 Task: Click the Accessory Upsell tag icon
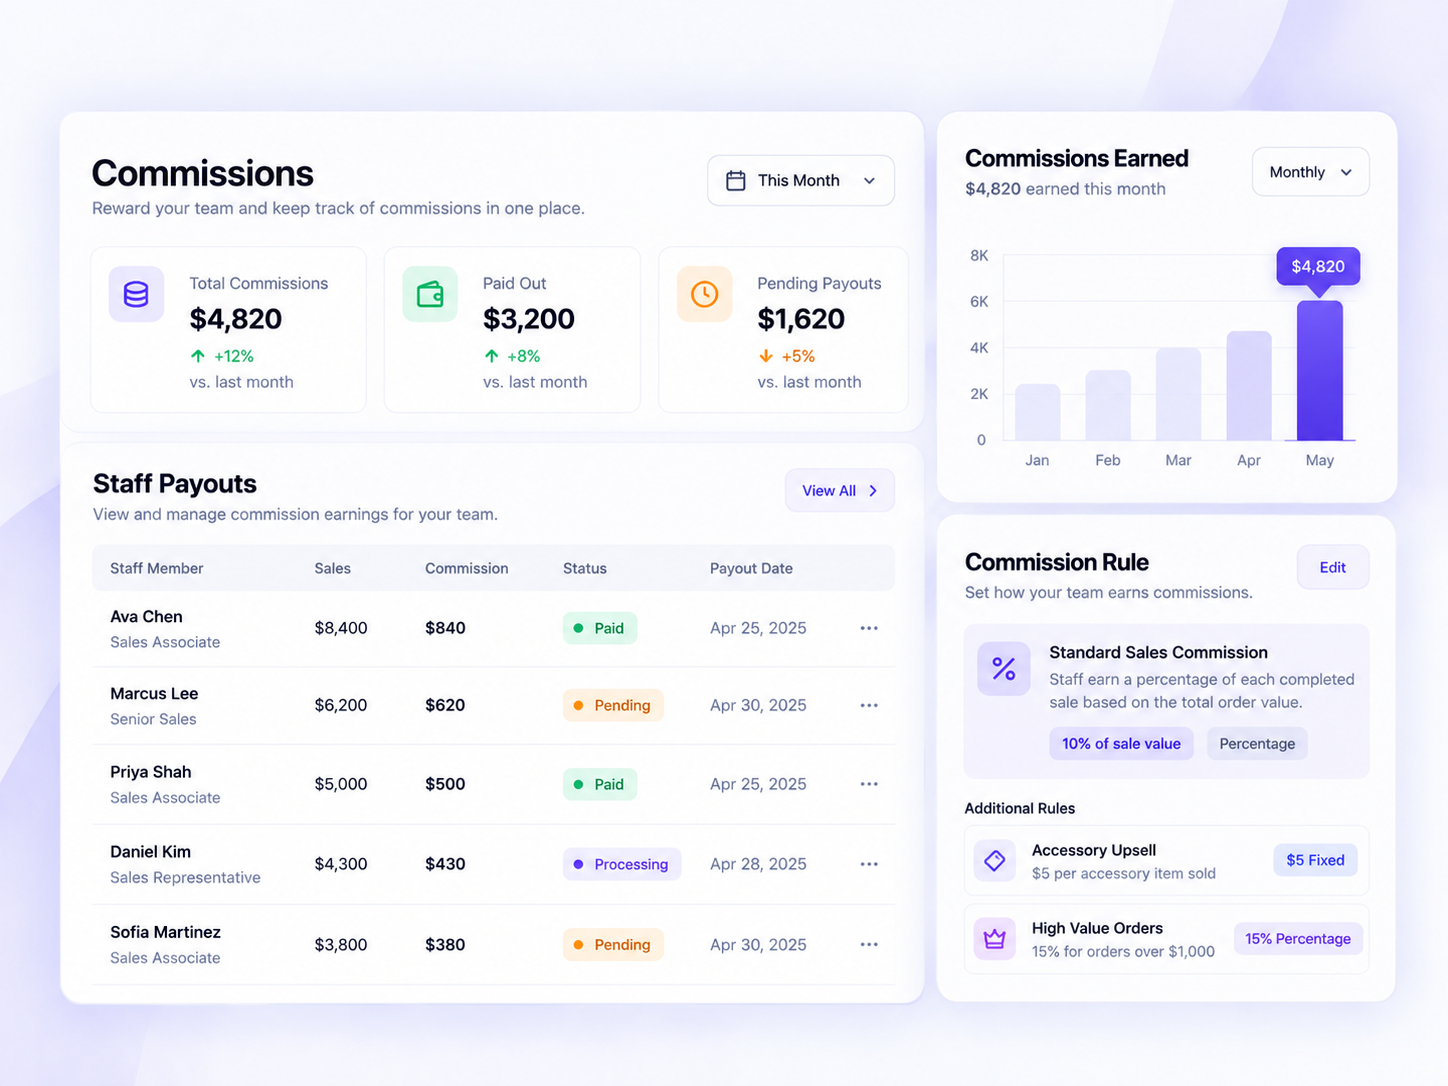pyautogui.click(x=995, y=860)
